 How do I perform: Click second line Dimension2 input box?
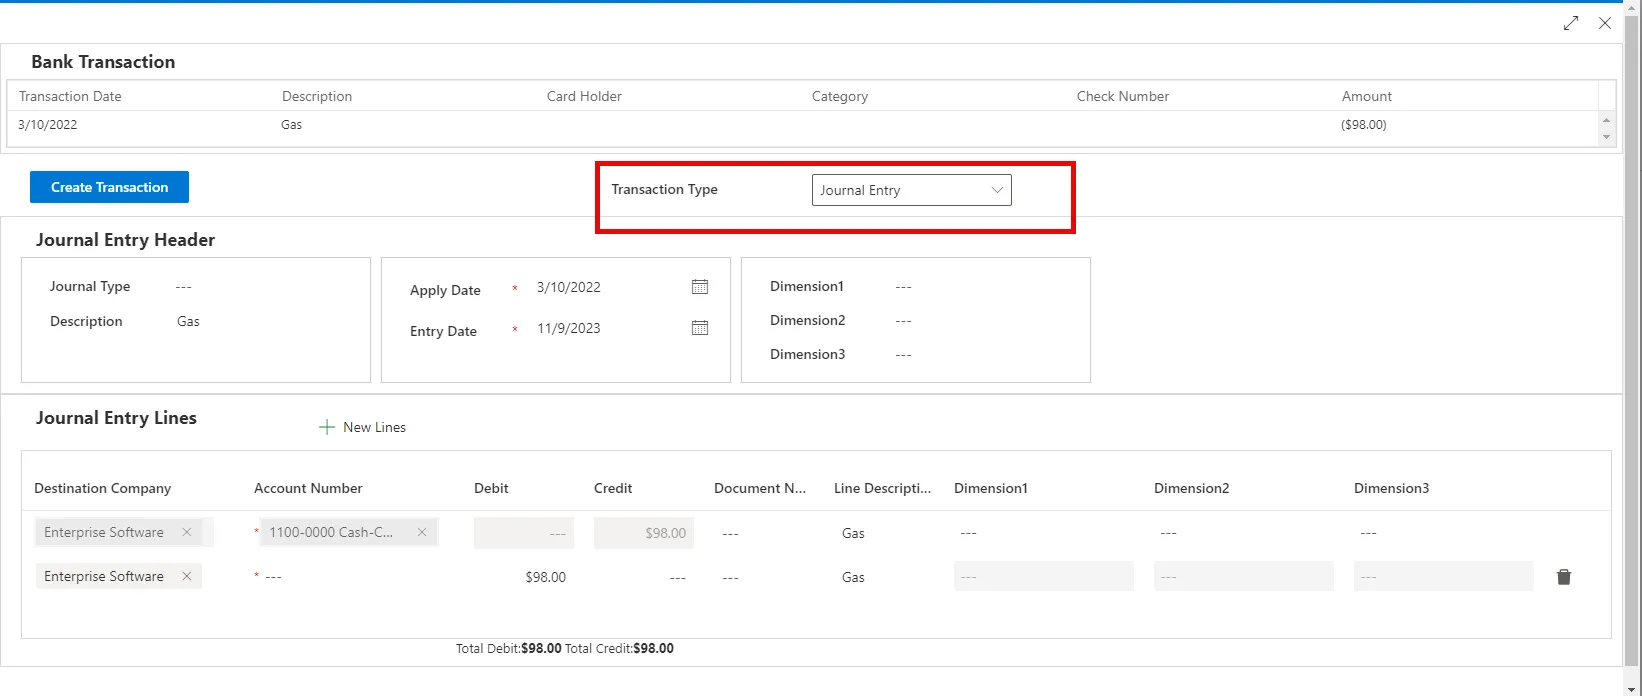click(1244, 576)
